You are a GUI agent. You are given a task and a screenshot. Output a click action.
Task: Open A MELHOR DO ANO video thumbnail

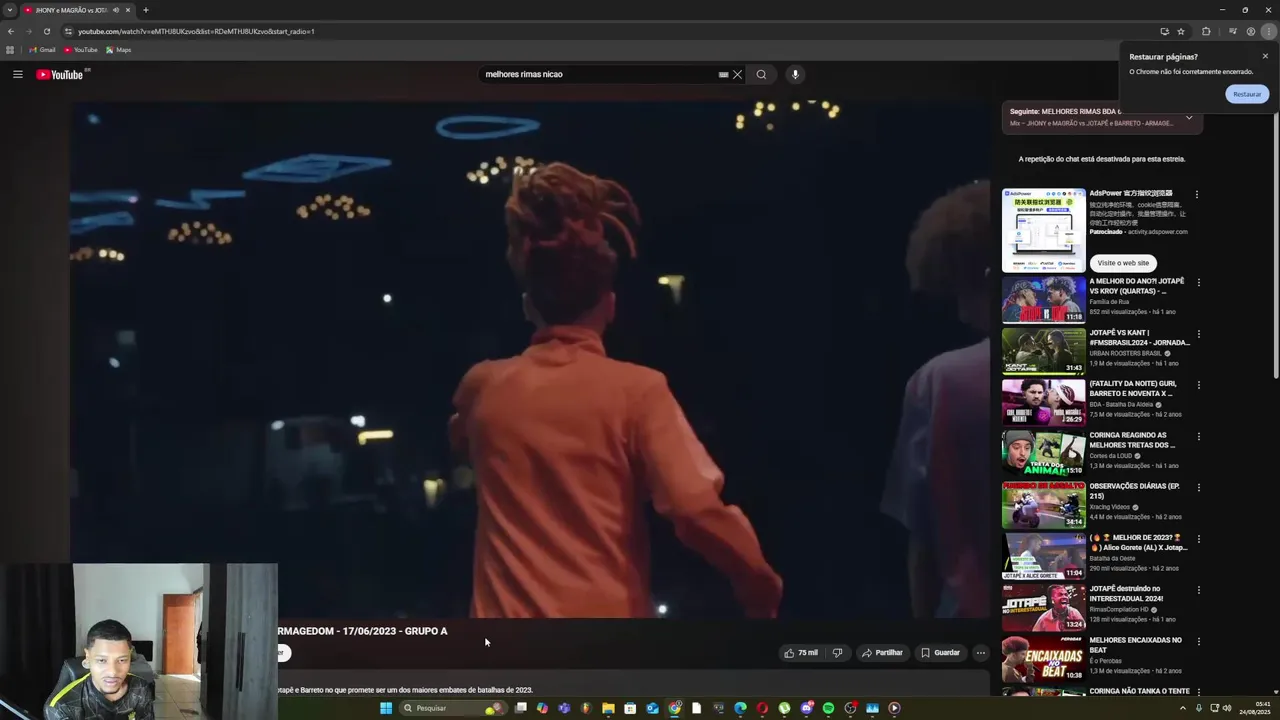(x=1043, y=300)
